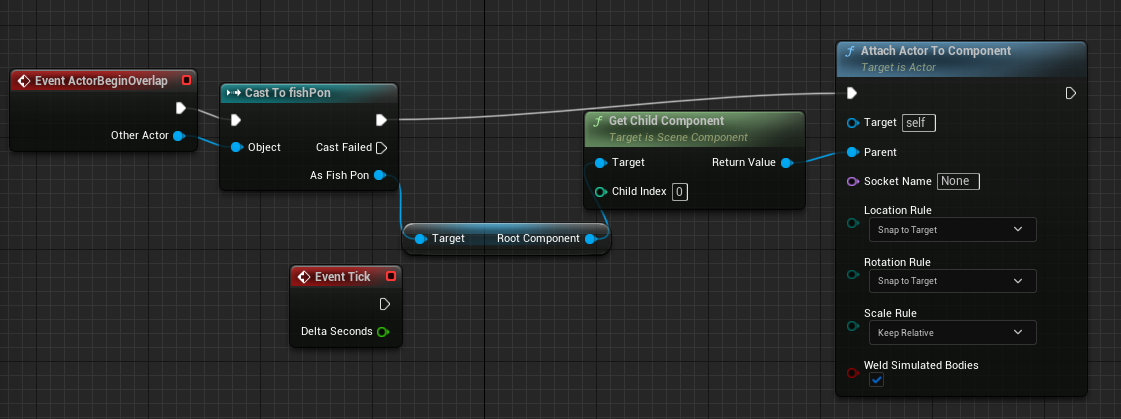
Task: Select the Attach Actor To Component header
Action: point(962,58)
